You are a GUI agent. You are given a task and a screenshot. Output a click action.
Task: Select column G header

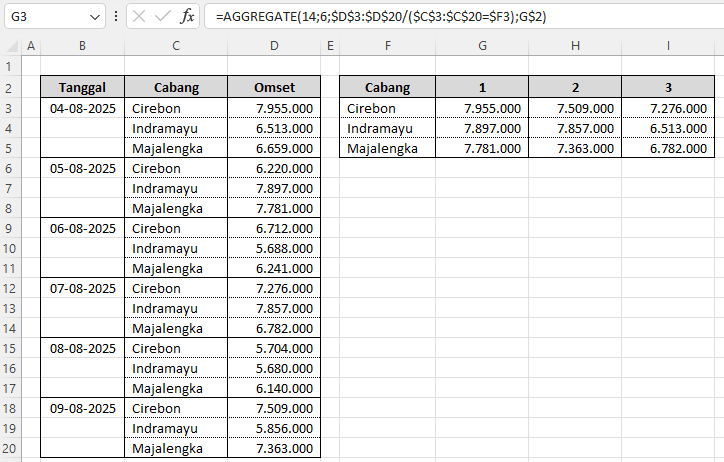pyautogui.click(x=482, y=46)
